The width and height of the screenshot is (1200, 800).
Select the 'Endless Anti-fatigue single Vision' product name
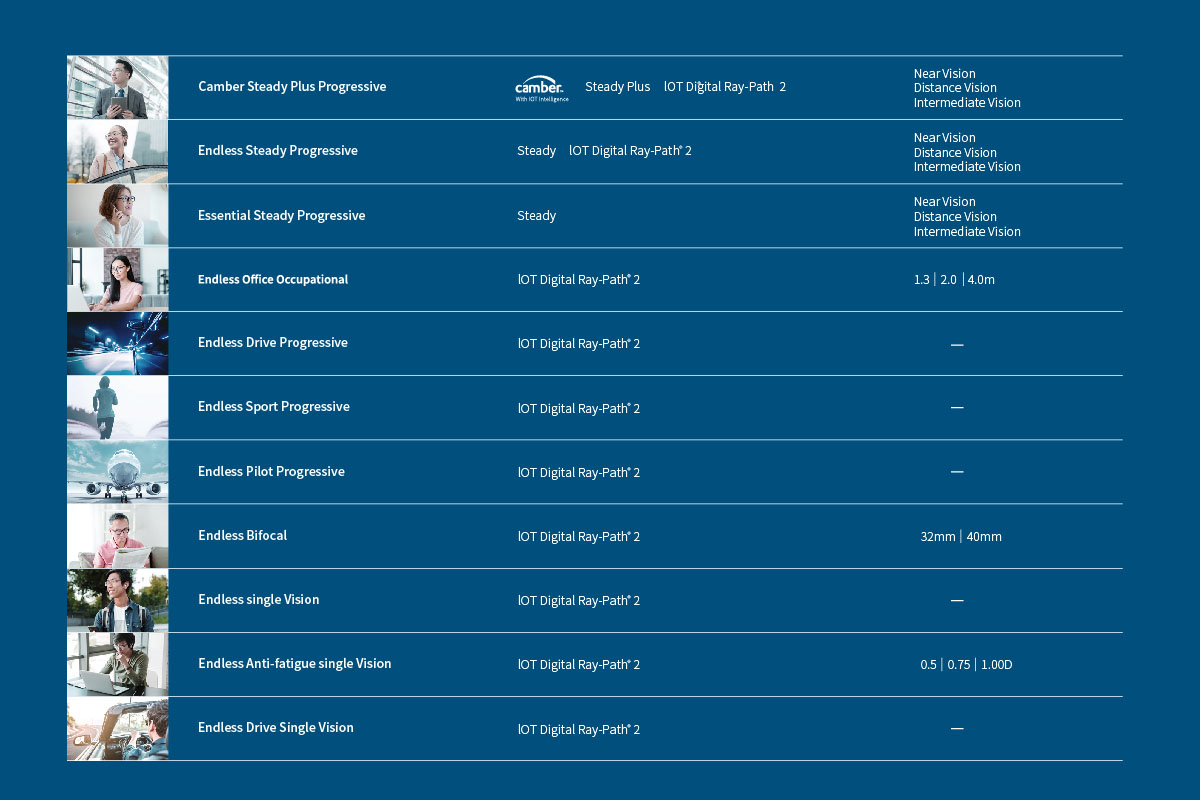pyautogui.click(x=295, y=664)
